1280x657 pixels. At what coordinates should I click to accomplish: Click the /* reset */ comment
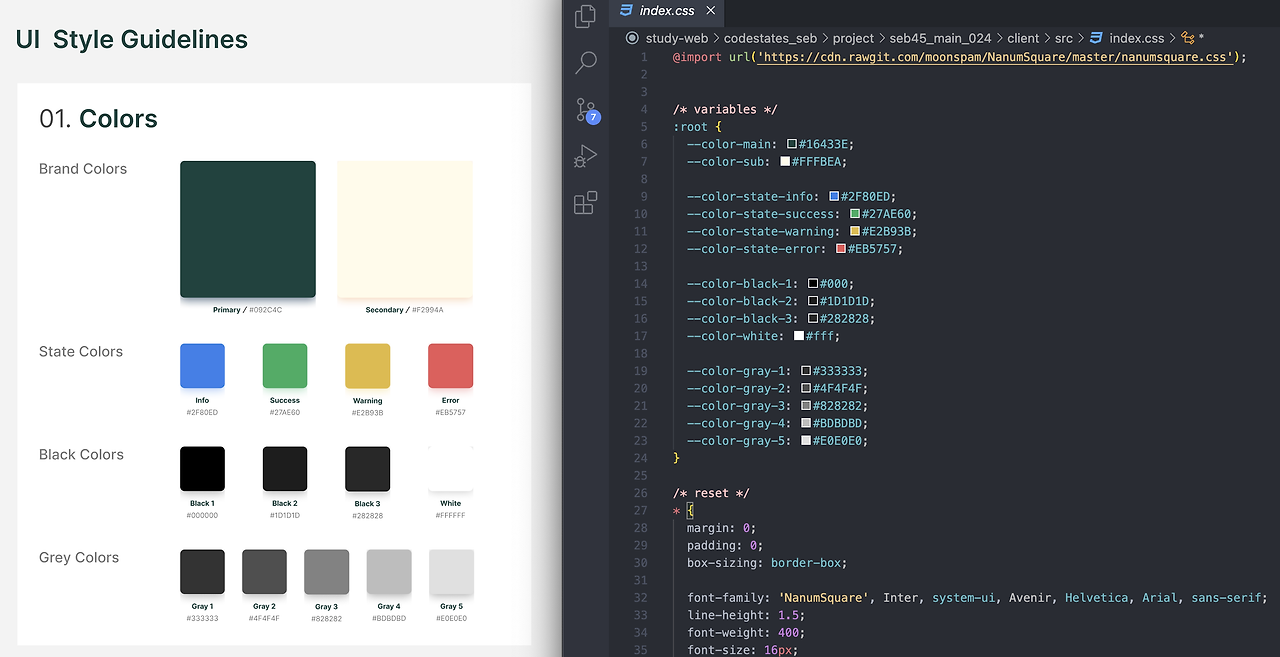click(x=711, y=493)
